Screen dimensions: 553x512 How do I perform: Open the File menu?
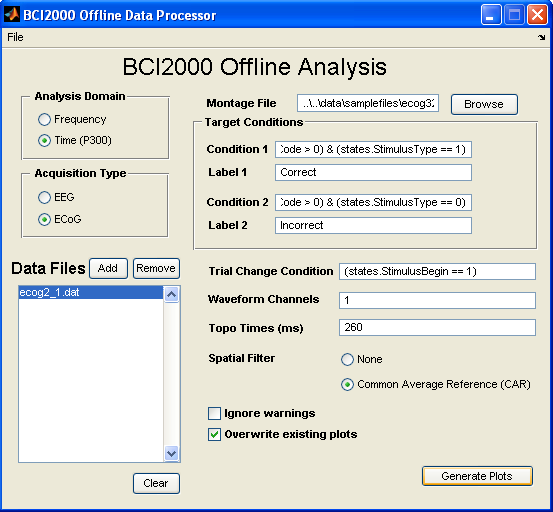[x=15, y=37]
